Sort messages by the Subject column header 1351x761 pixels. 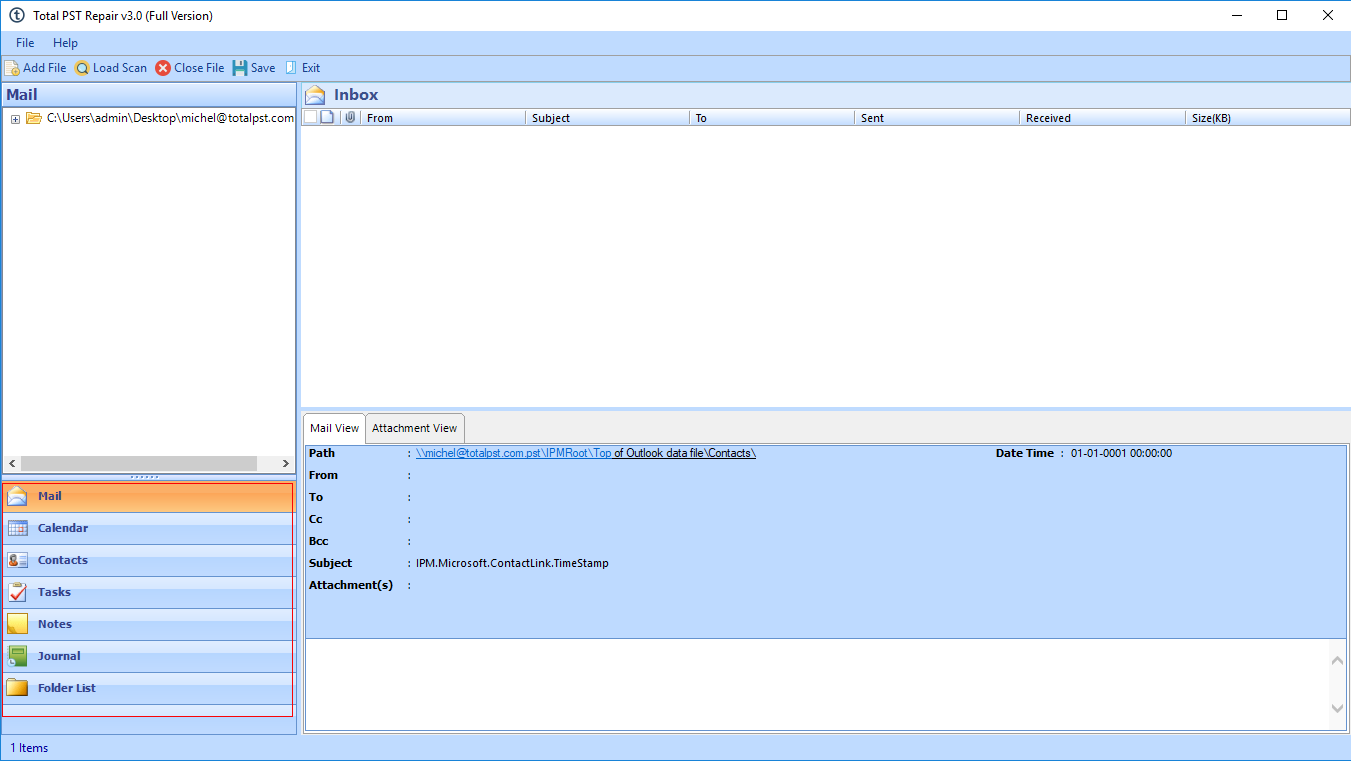551,118
